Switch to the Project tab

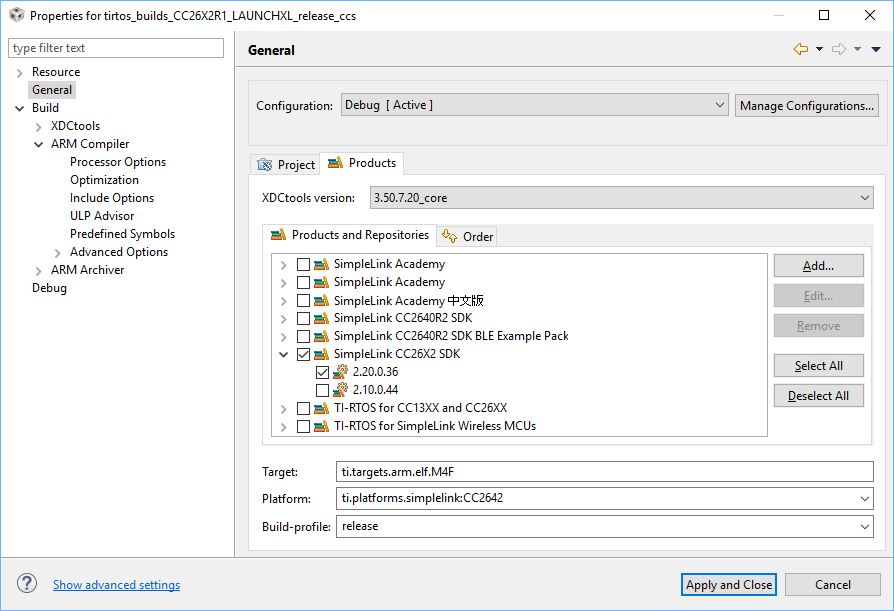click(287, 164)
